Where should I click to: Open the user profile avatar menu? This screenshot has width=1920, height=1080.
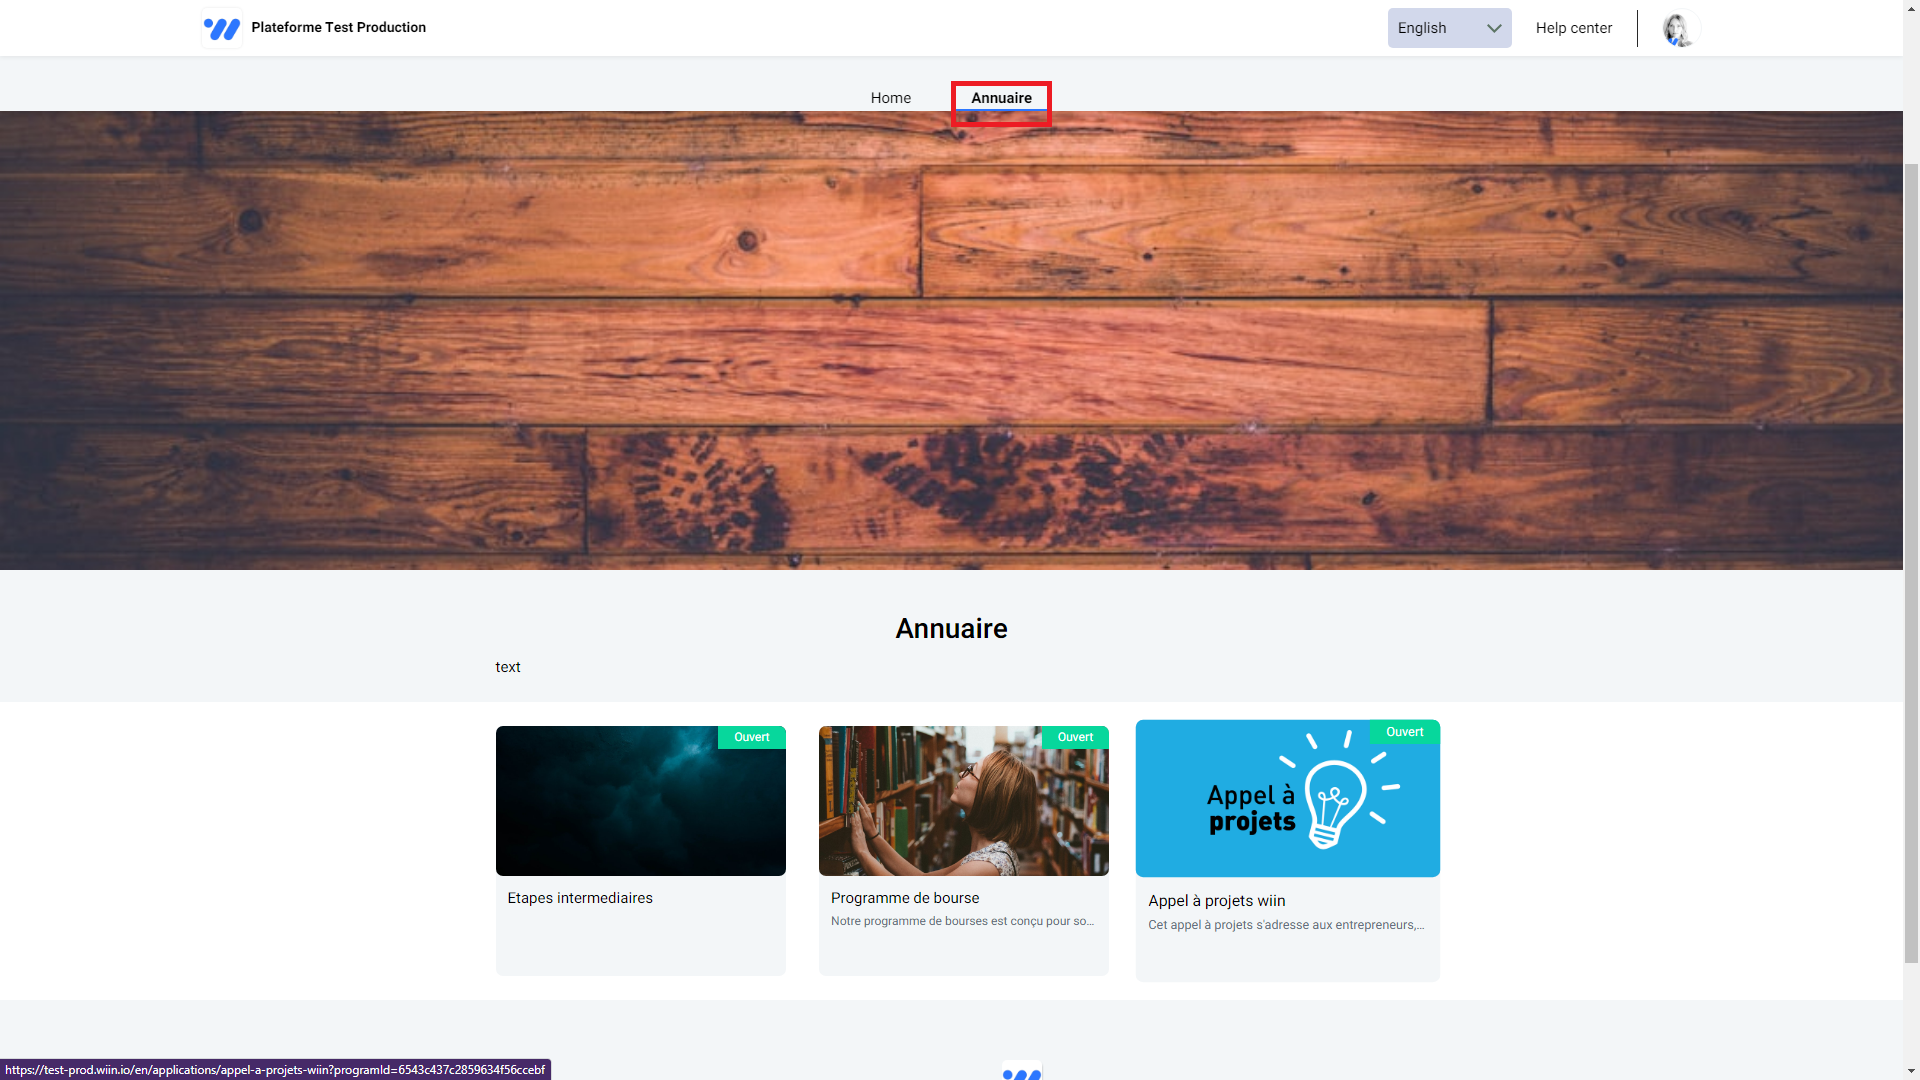(1680, 28)
